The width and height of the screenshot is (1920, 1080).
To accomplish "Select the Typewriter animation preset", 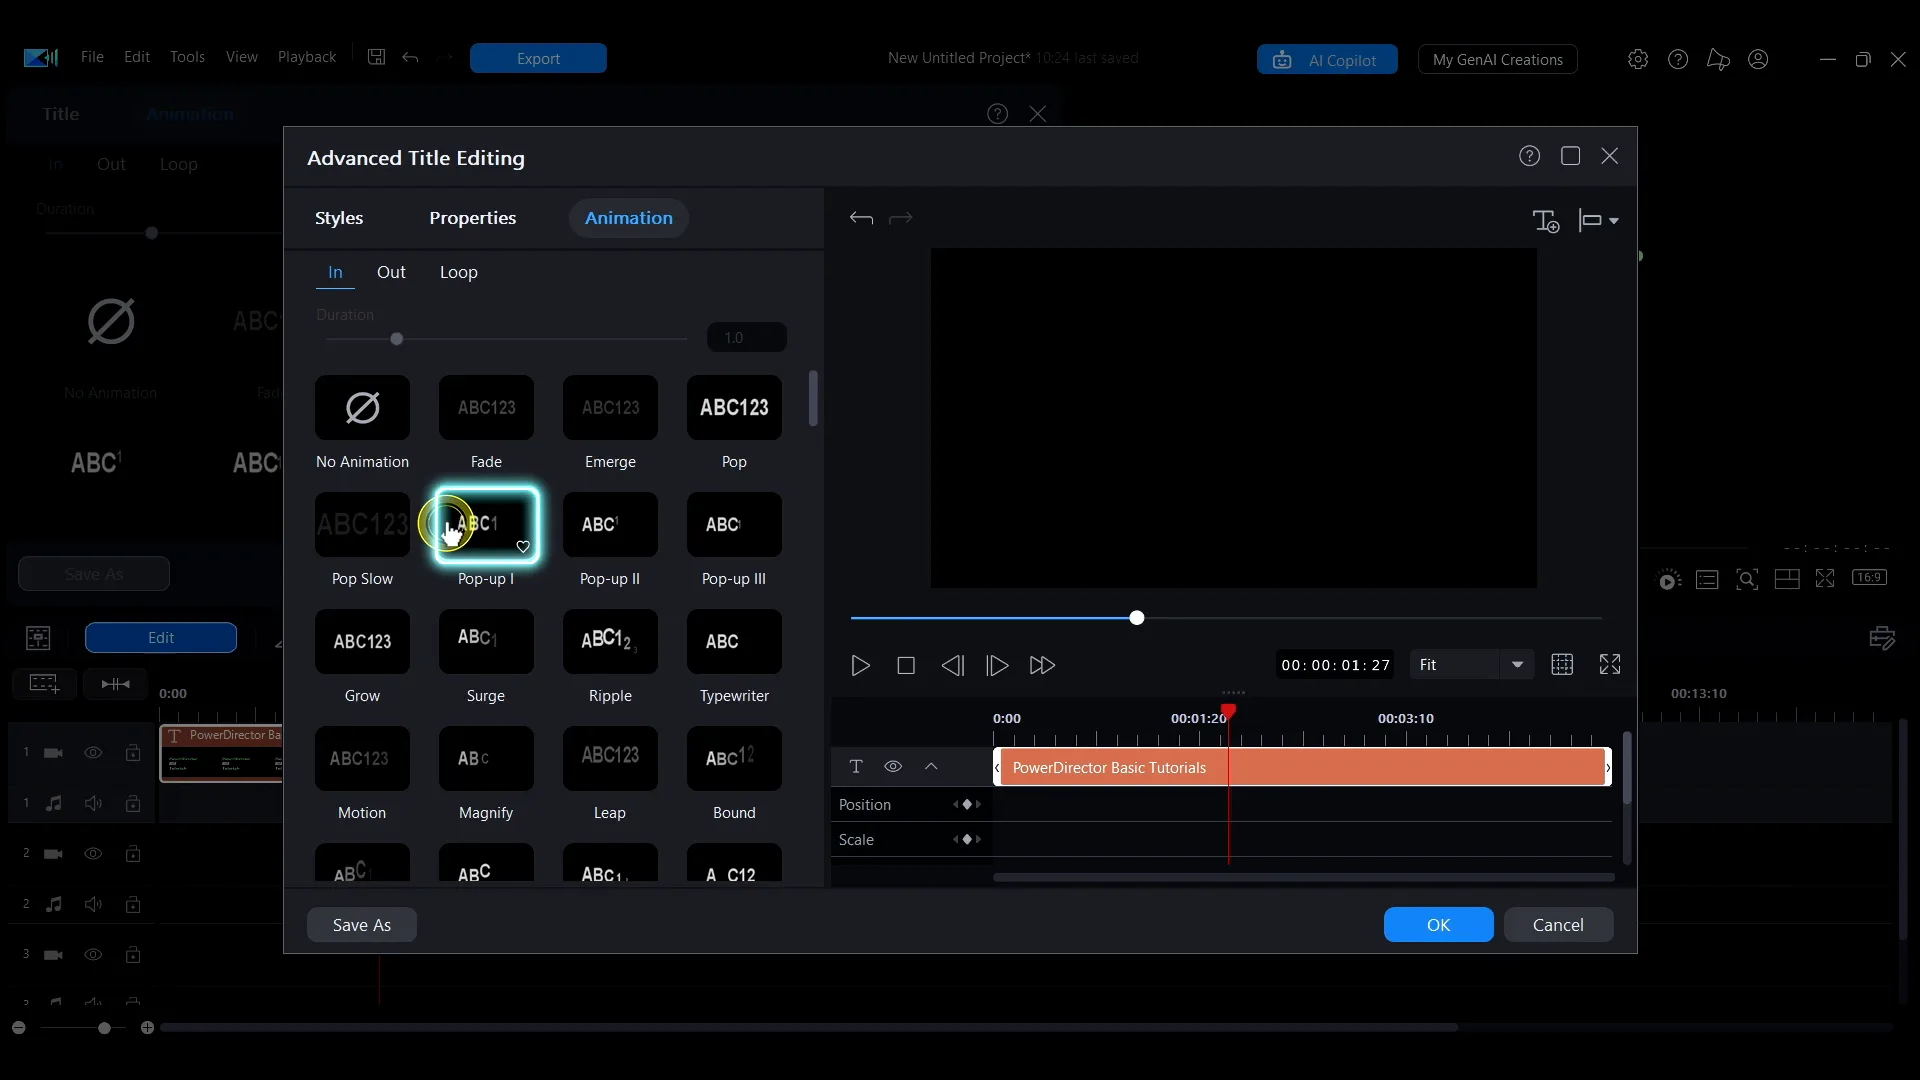I will coord(734,642).
